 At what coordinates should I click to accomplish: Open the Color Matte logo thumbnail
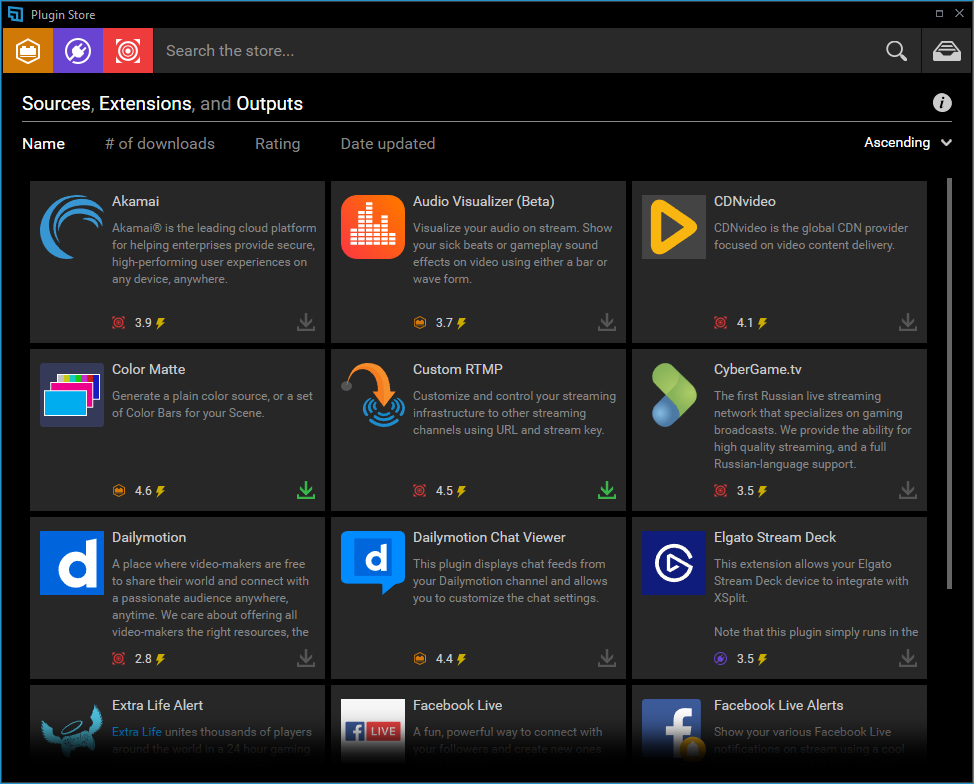click(72, 395)
